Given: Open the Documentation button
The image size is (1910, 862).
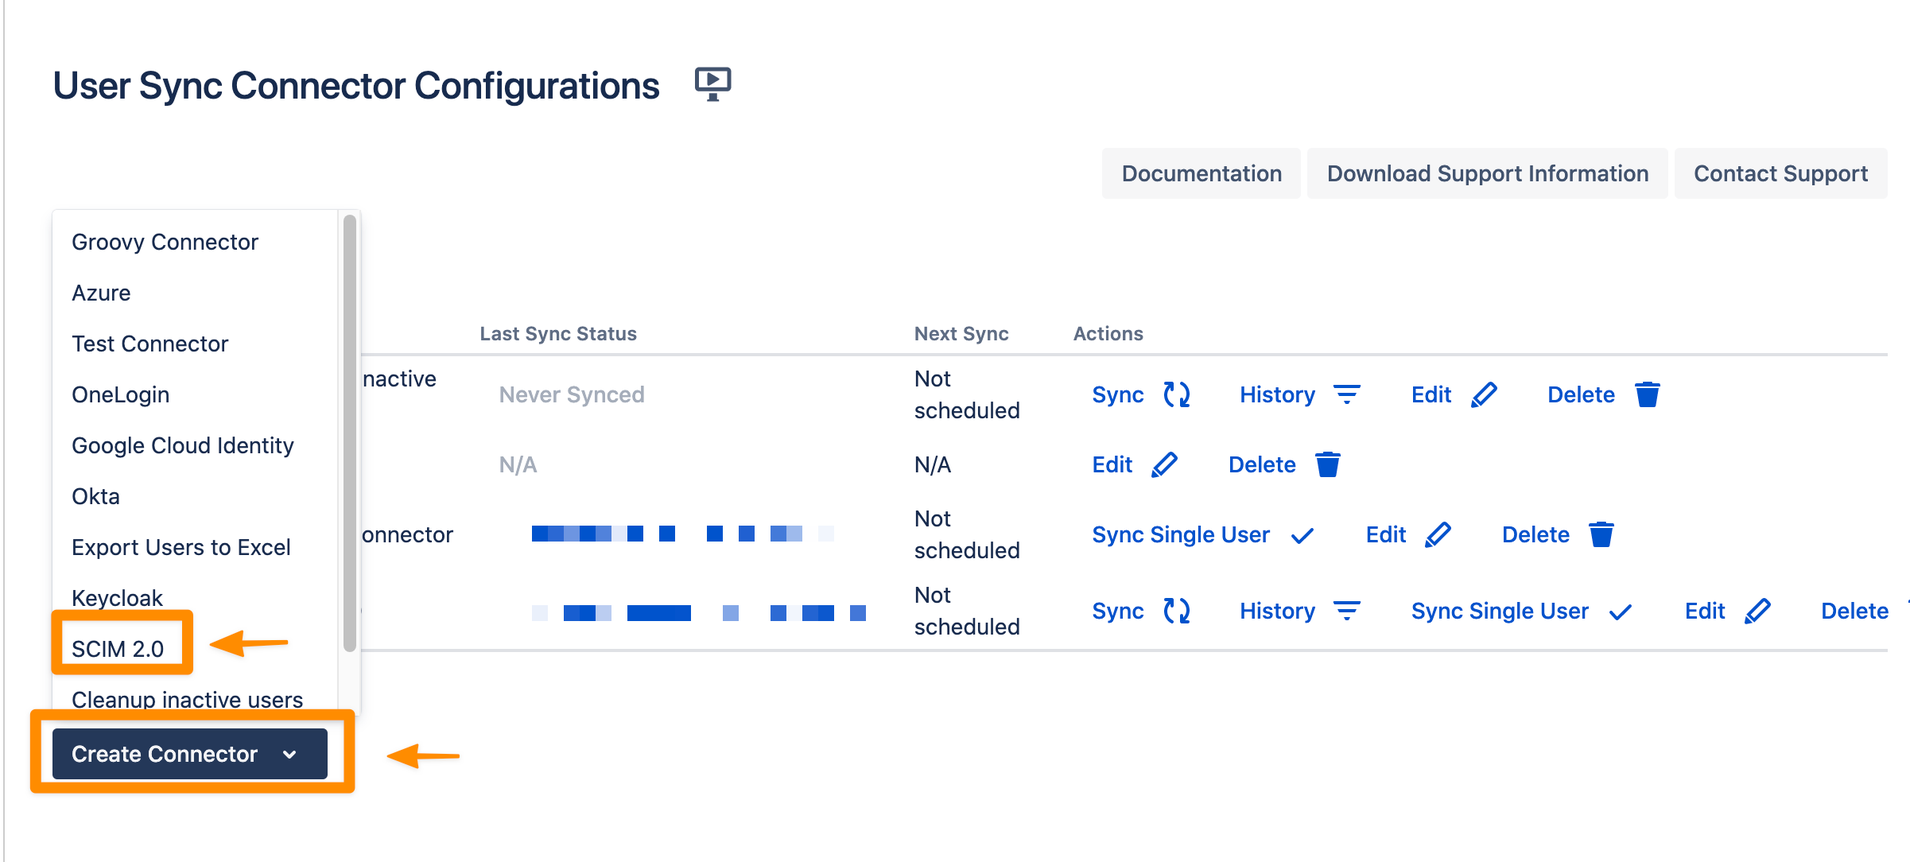Looking at the screenshot, I should tap(1201, 174).
